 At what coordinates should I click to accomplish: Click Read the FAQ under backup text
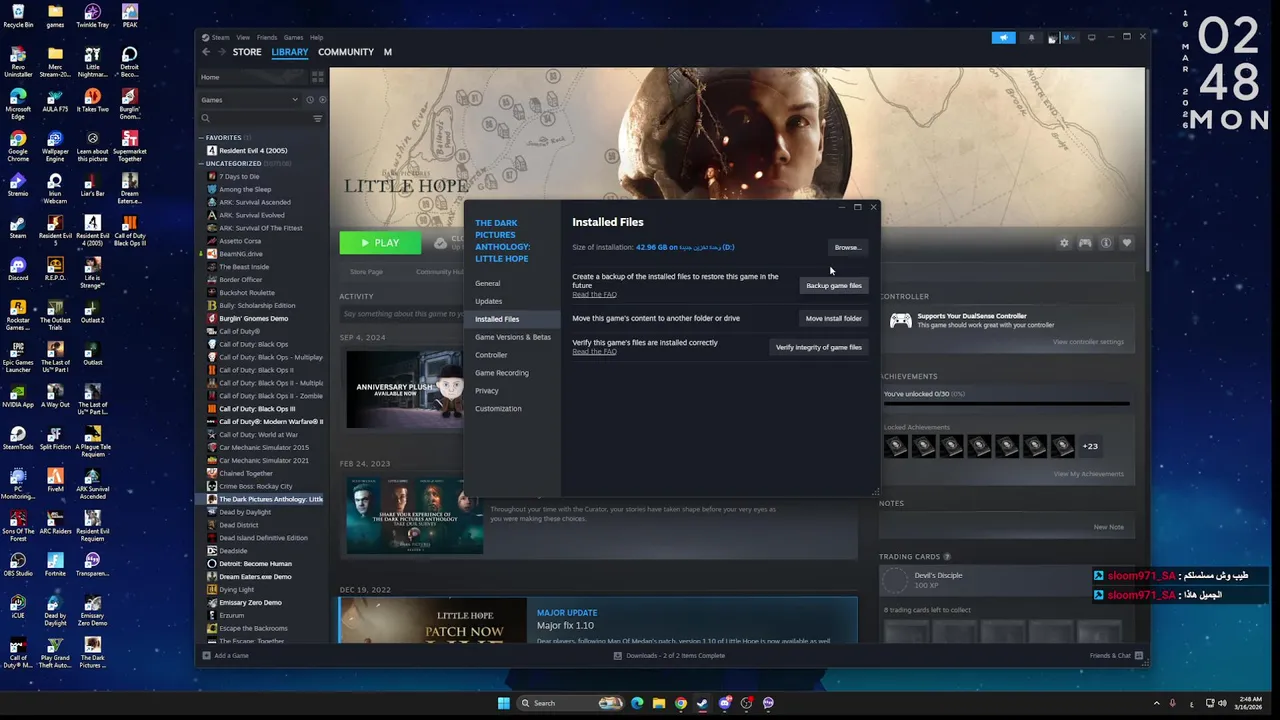tap(594, 295)
